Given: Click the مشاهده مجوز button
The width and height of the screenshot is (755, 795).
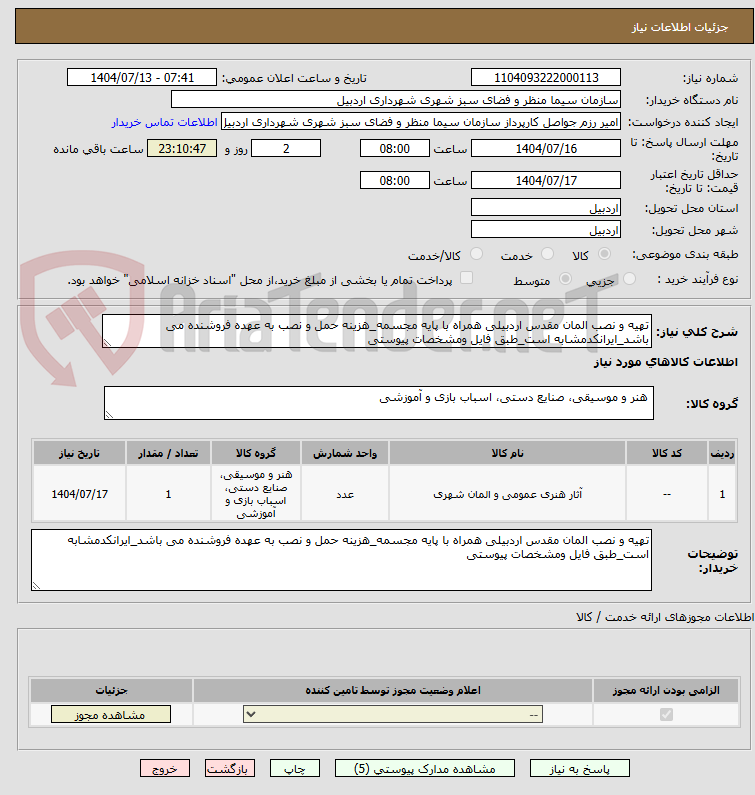Looking at the screenshot, I should [111, 715].
